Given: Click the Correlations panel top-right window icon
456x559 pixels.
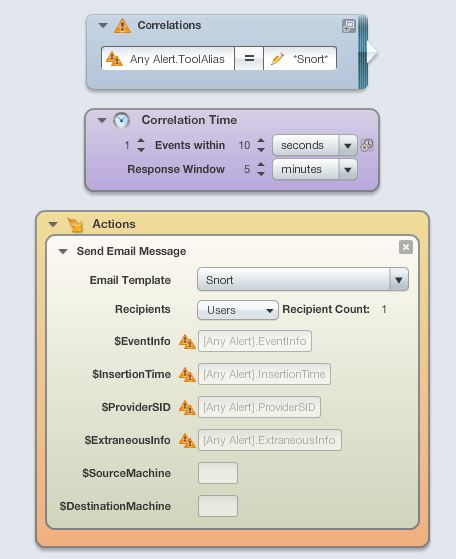Looking at the screenshot, I should point(349,26).
